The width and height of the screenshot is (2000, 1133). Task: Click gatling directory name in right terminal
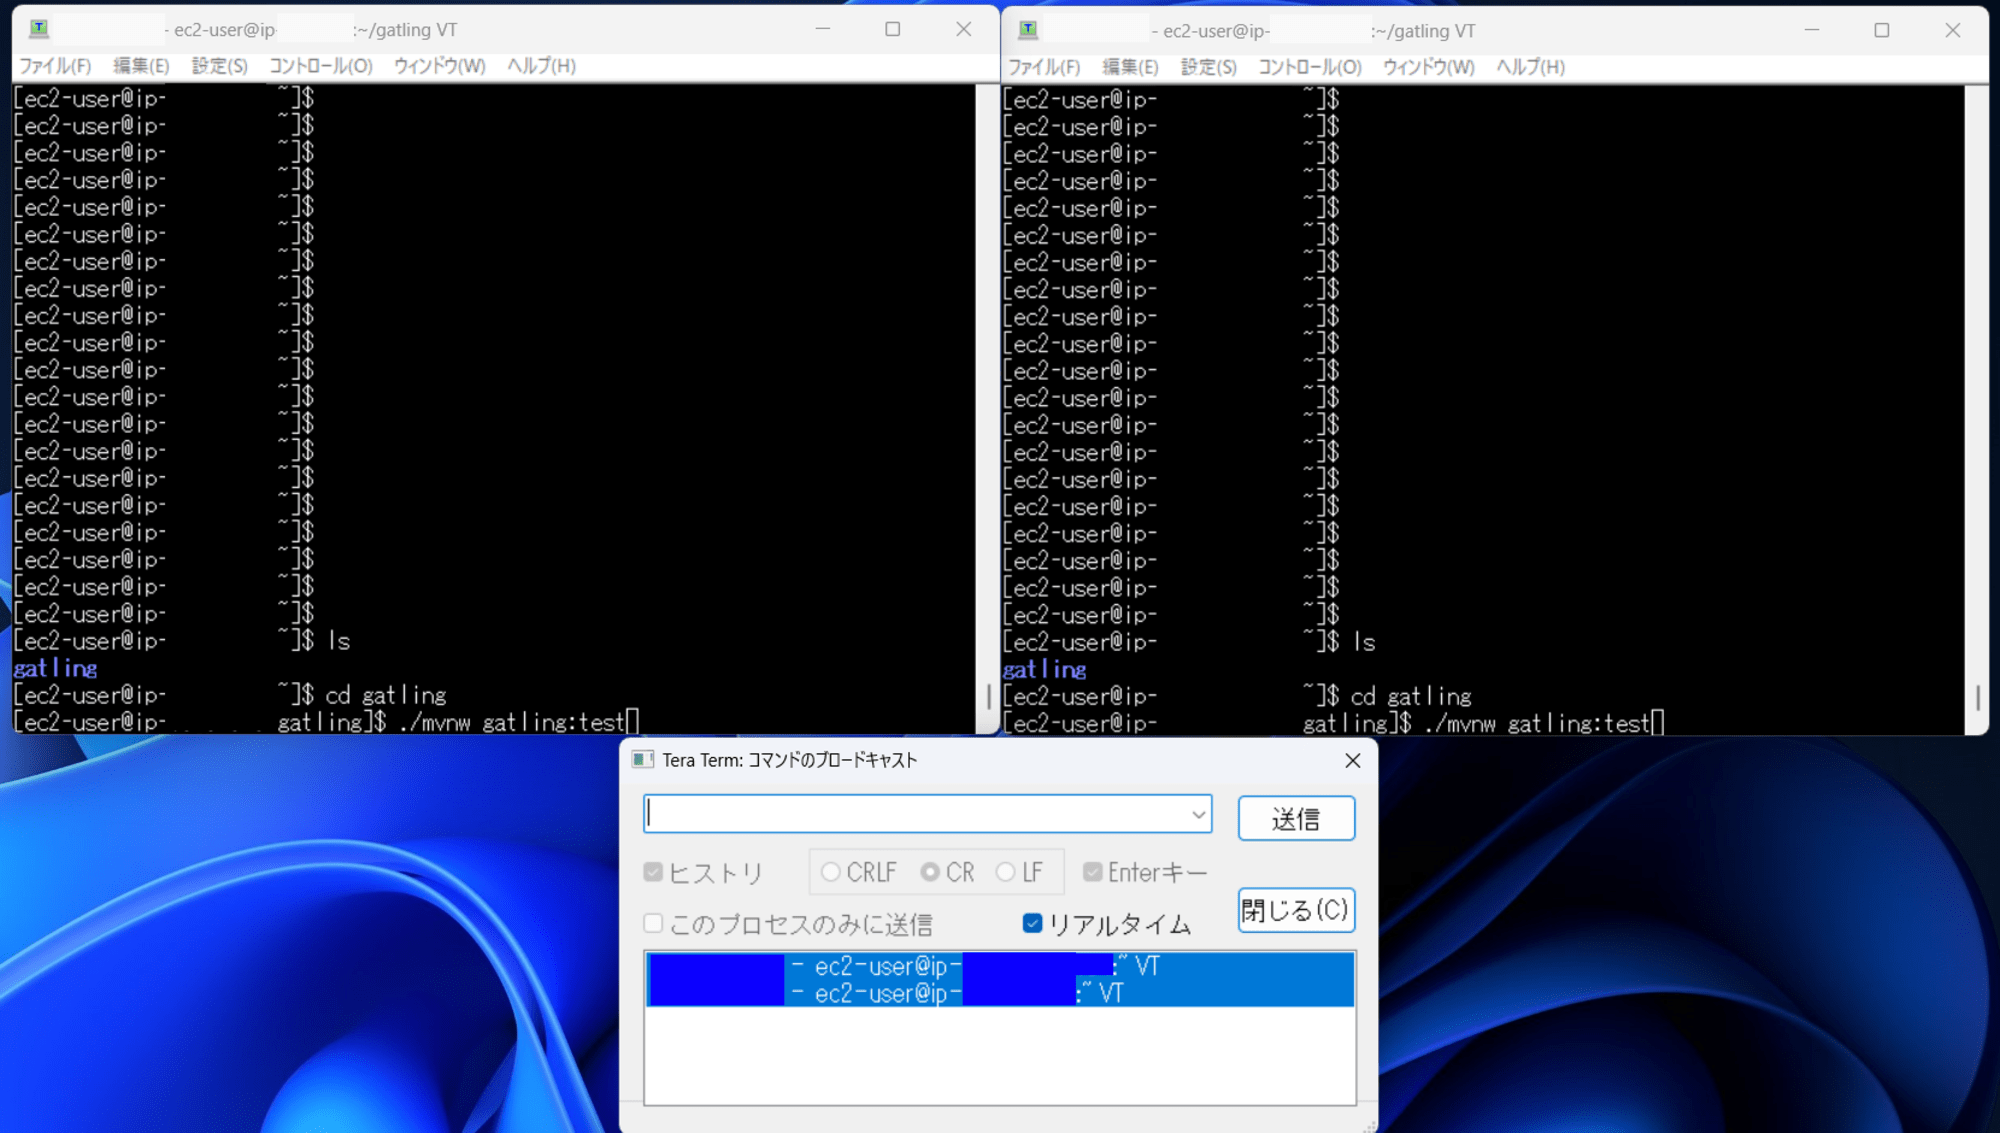1044,670
